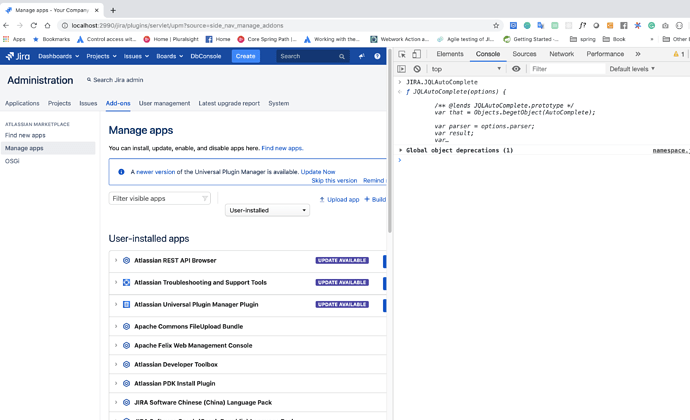Click the Atlassian REST API Browser app icon

(x=126, y=261)
